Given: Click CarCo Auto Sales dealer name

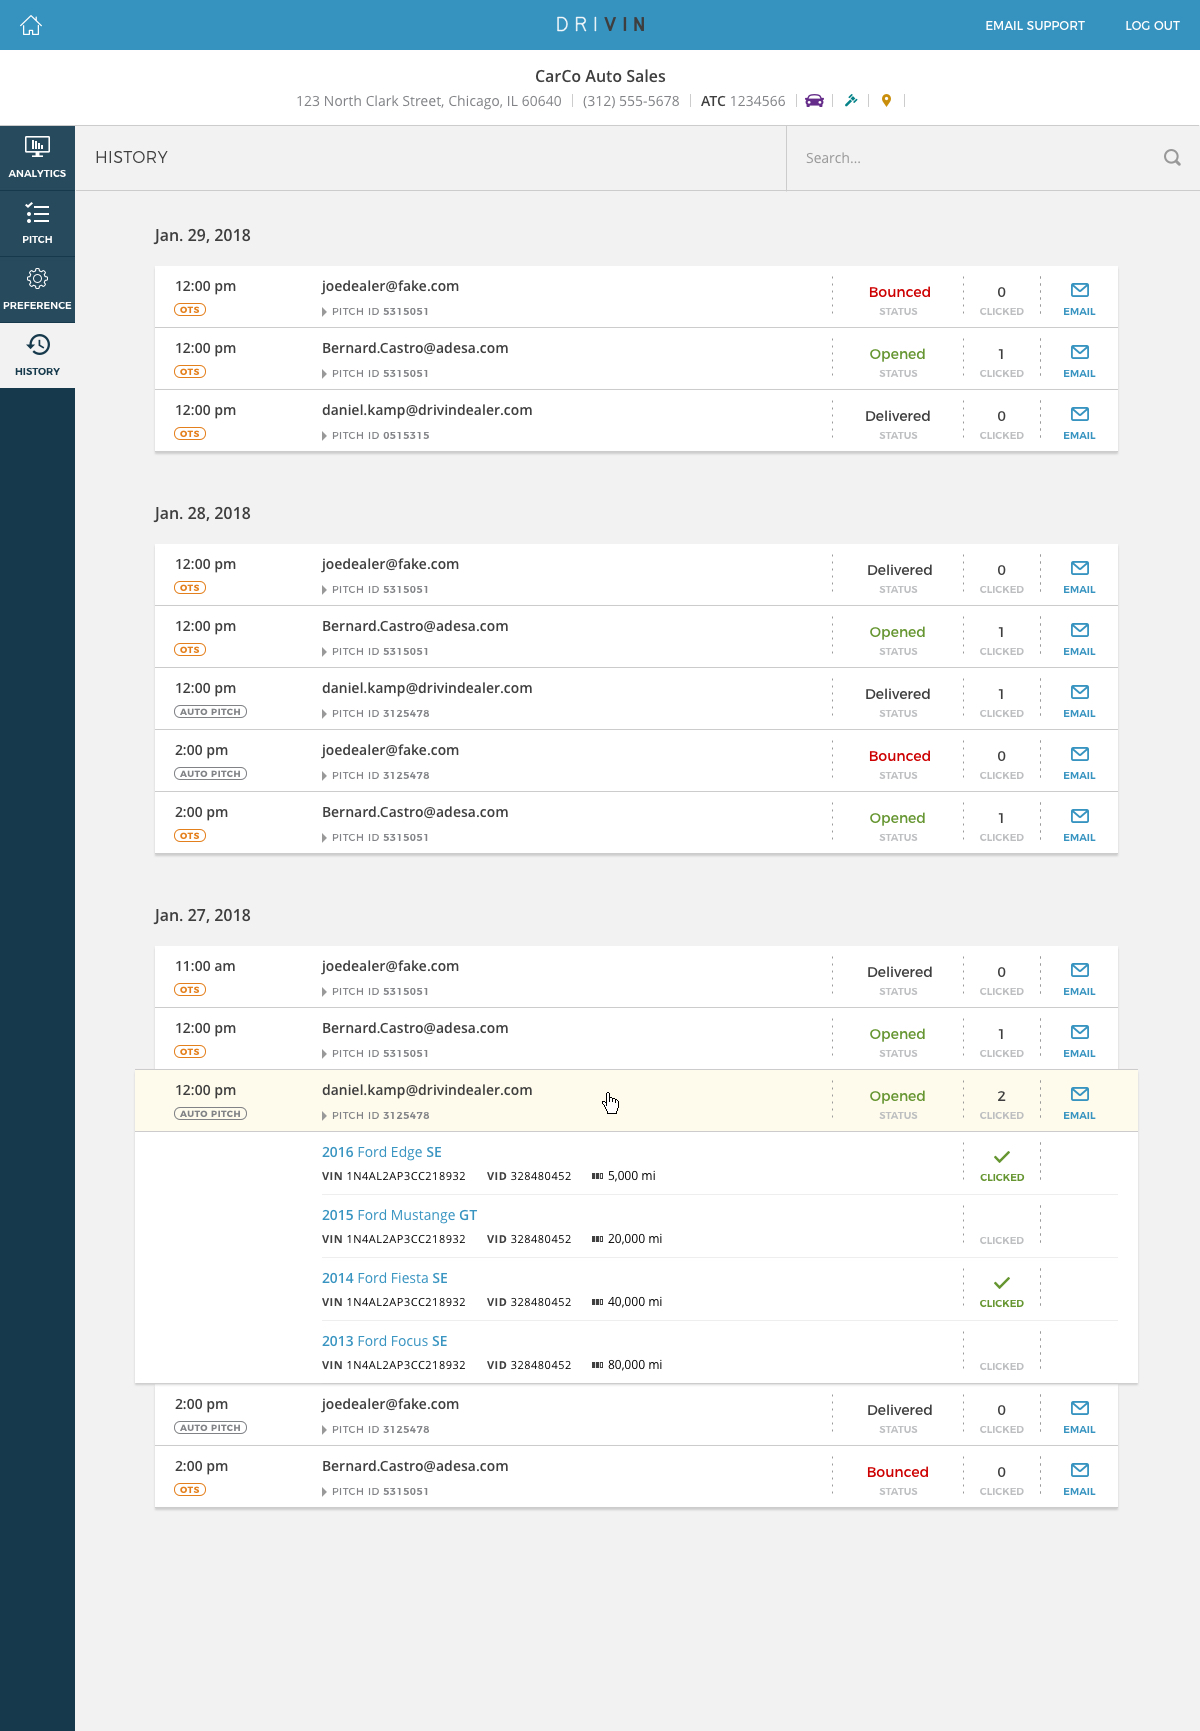Looking at the screenshot, I should [600, 76].
